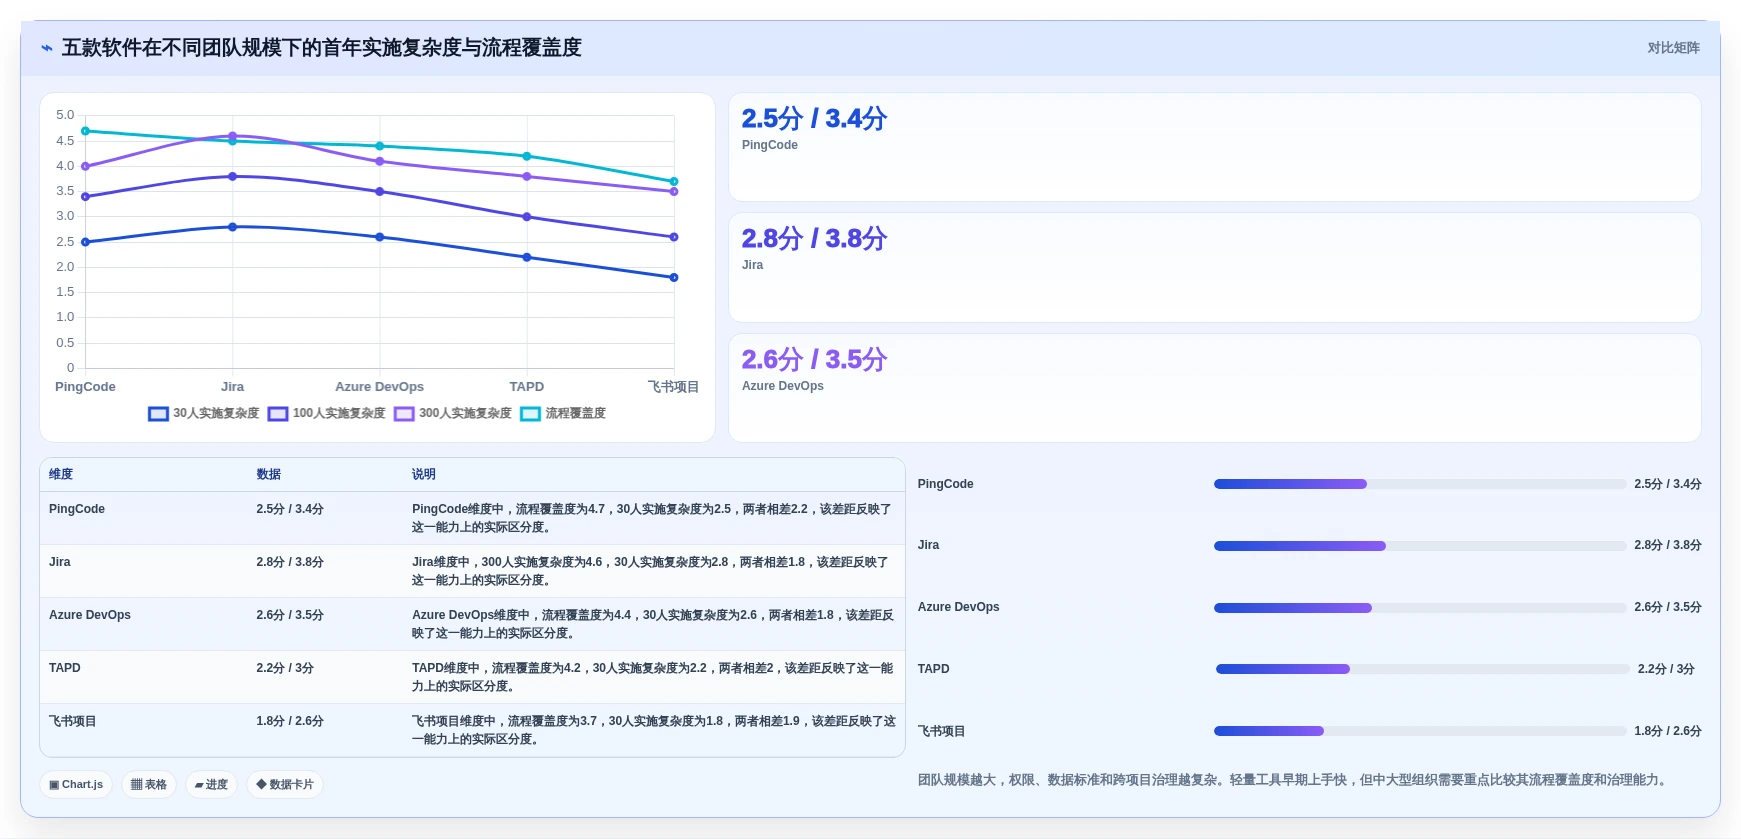Click the Azure DevOps x-axis label
1741x839 pixels.
point(379,387)
